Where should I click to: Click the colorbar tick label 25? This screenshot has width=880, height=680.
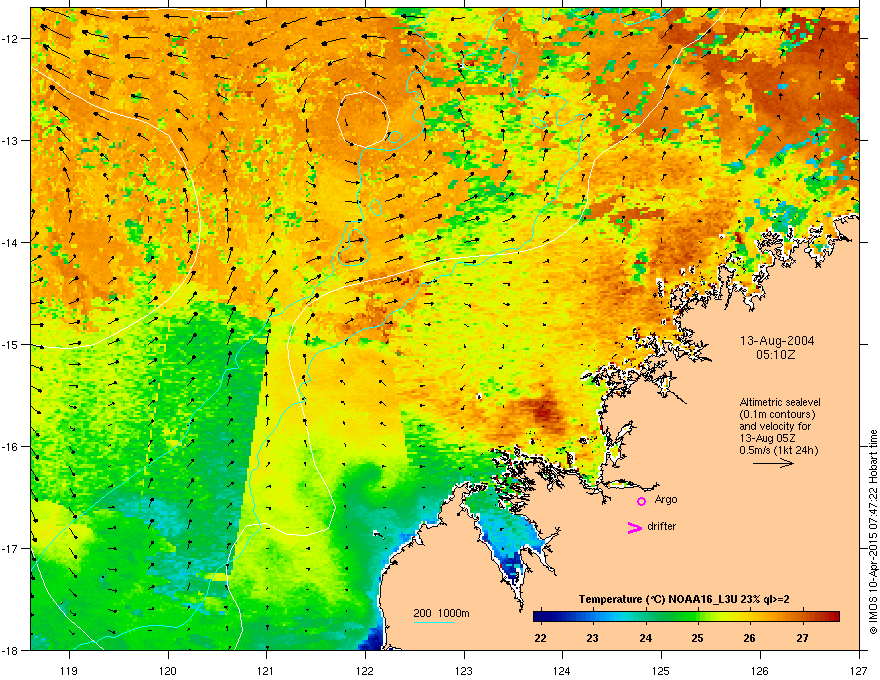tap(697, 638)
